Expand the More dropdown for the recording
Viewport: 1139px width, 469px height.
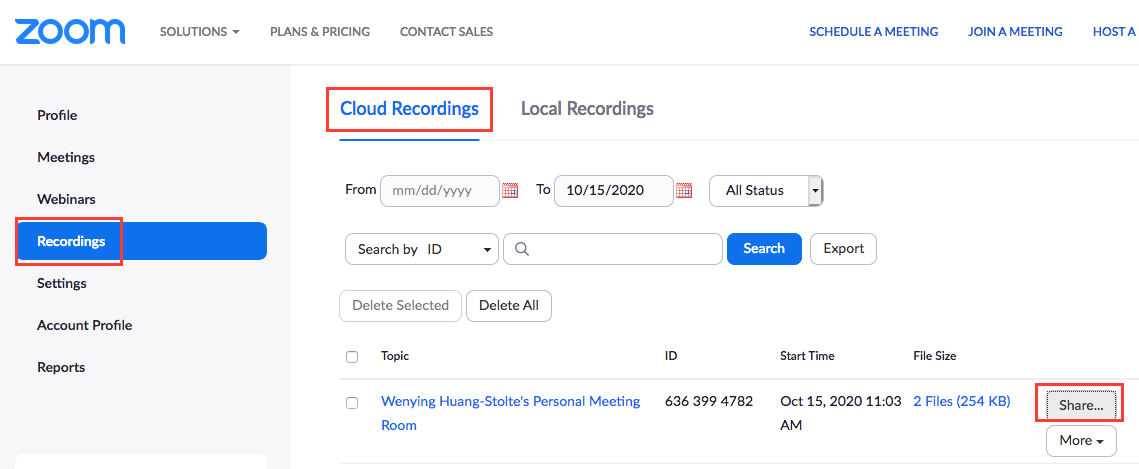coord(1081,441)
